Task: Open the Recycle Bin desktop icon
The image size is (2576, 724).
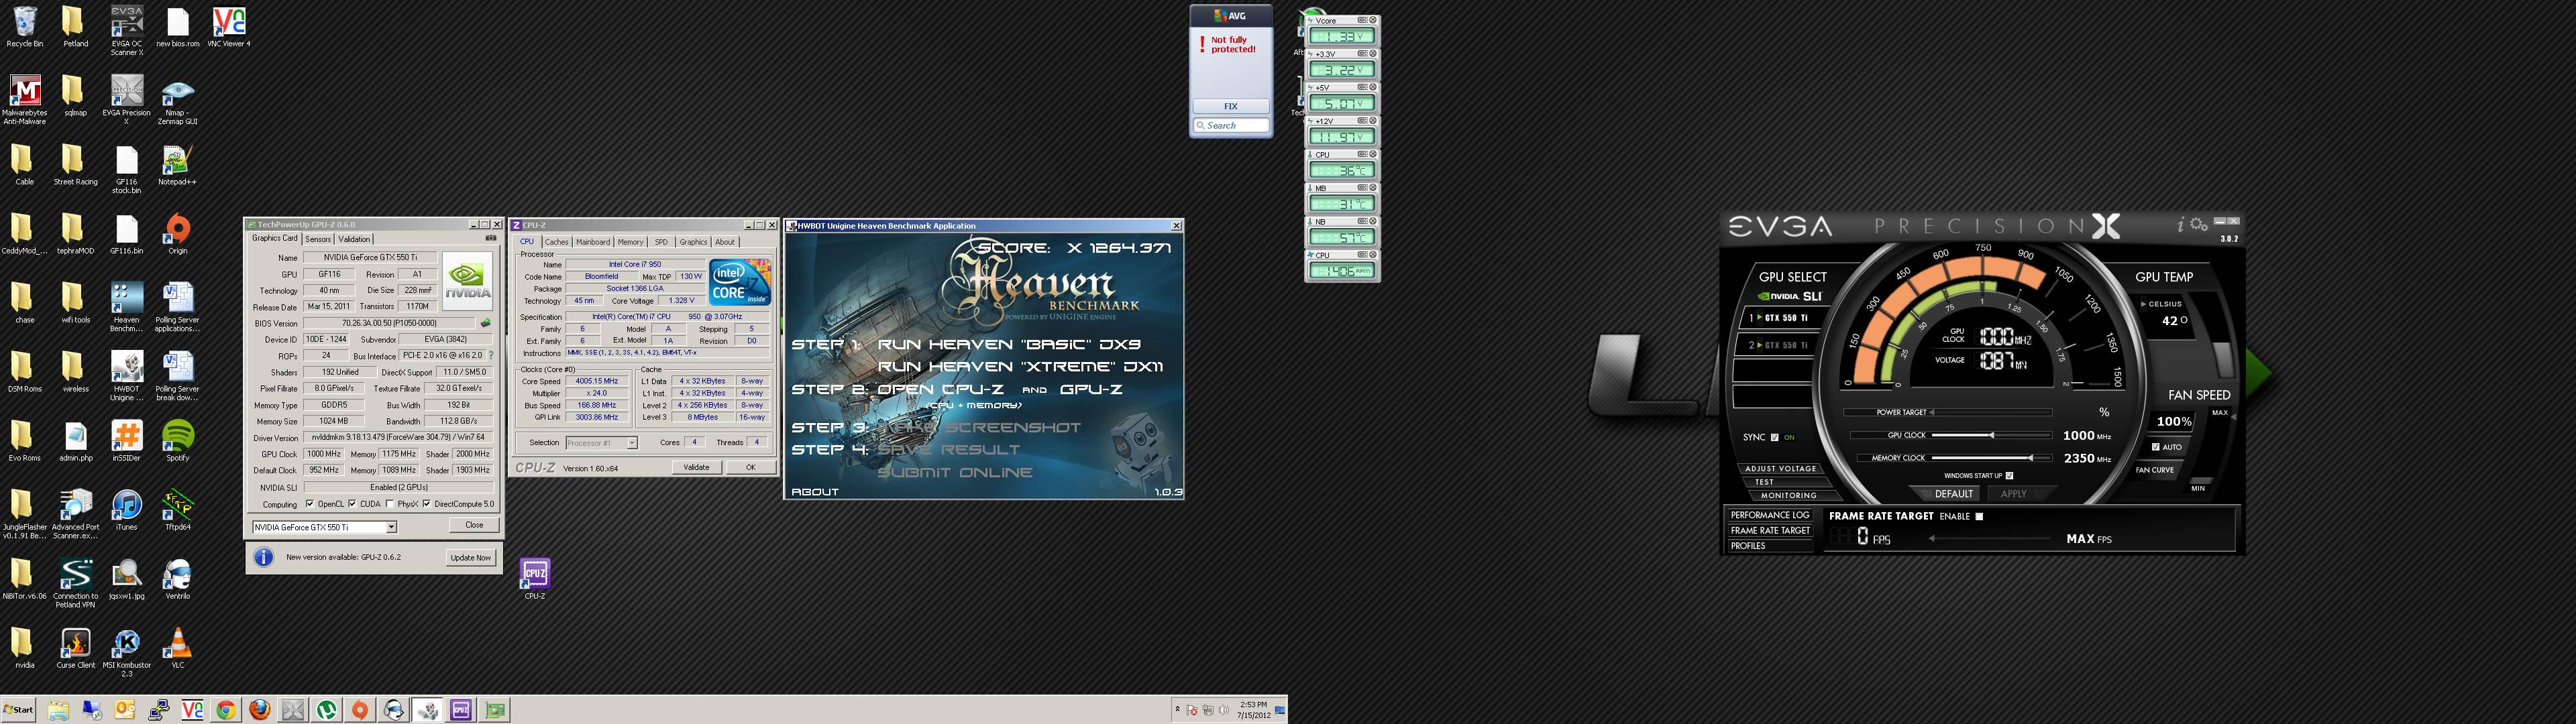Action: point(25,27)
